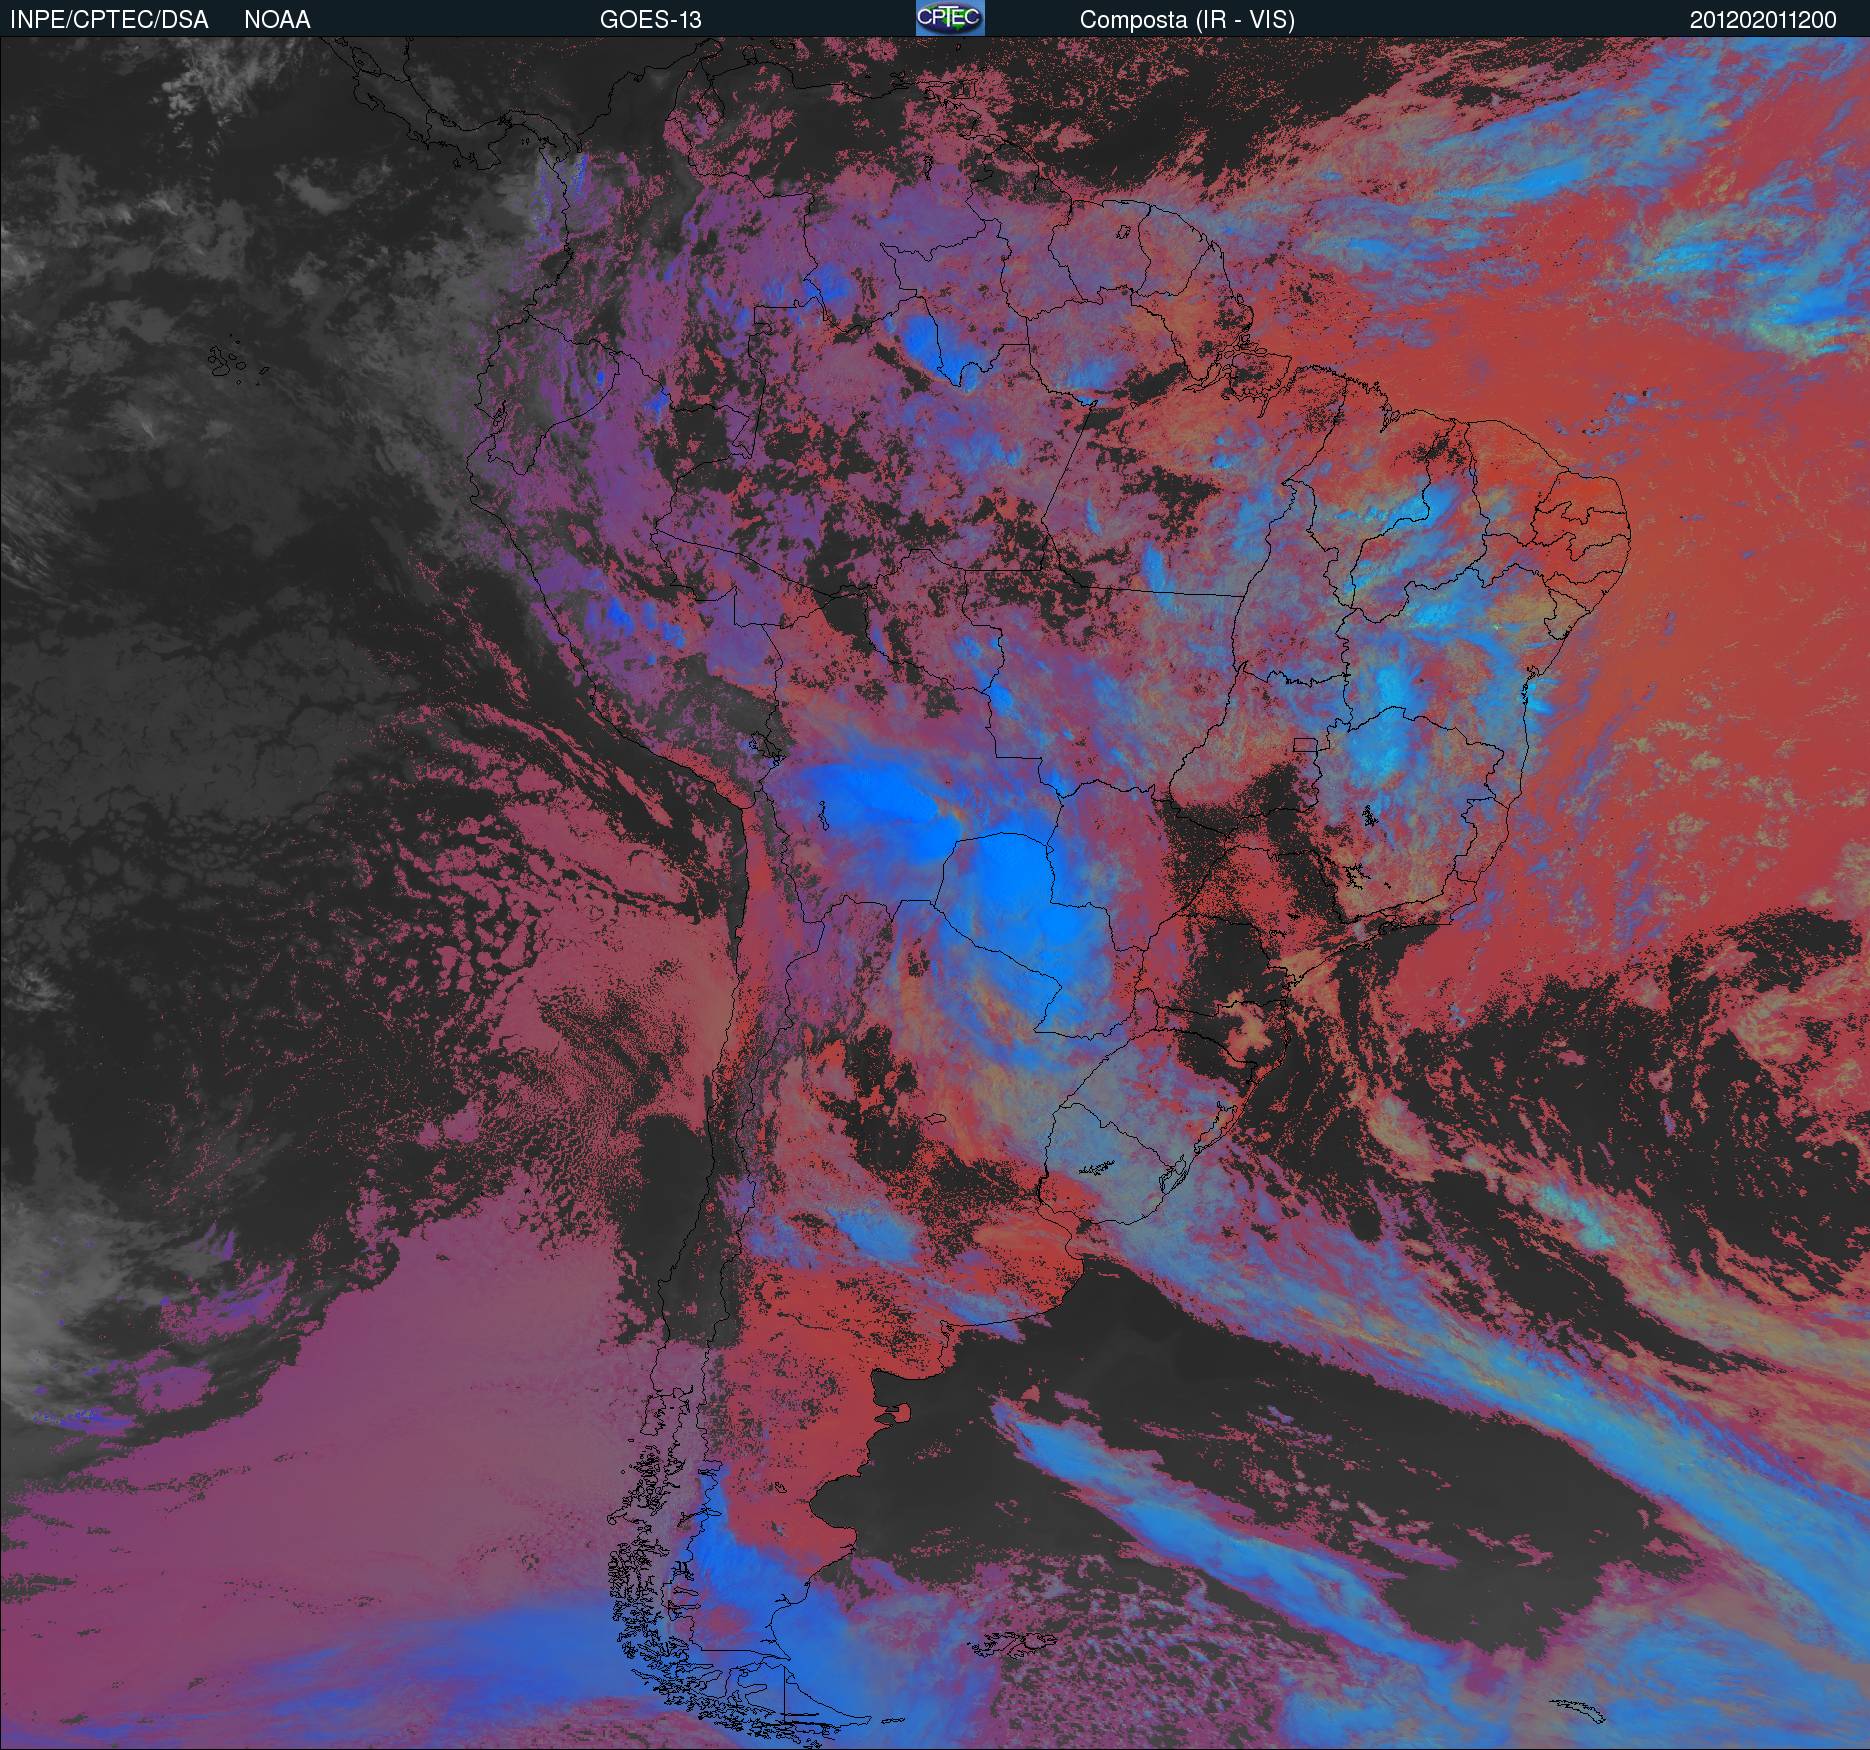Click the GOES-13 satellite label
1870x1750 pixels.
pyautogui.click(x=650, y=20)
